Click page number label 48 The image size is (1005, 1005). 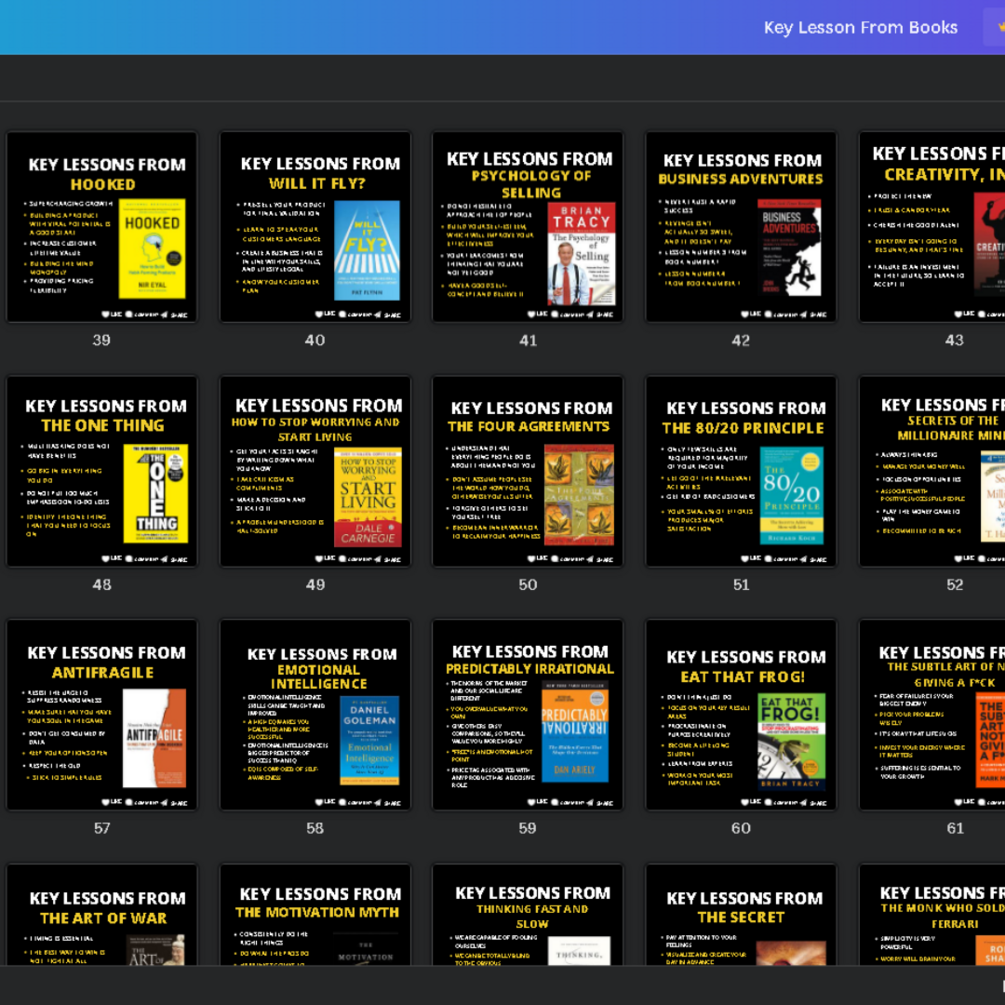coord(102,585)
